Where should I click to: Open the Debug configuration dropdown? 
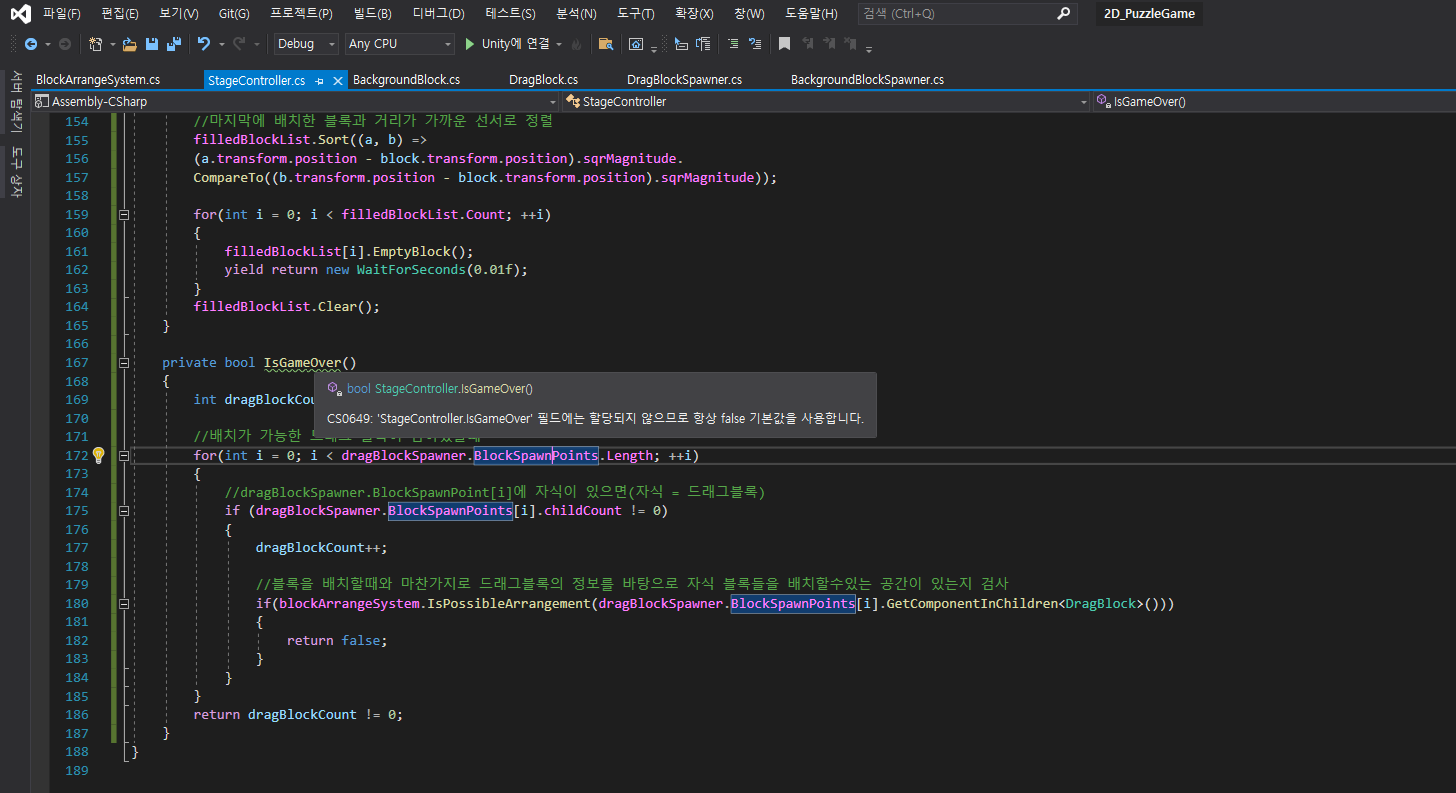pos(306,44)
